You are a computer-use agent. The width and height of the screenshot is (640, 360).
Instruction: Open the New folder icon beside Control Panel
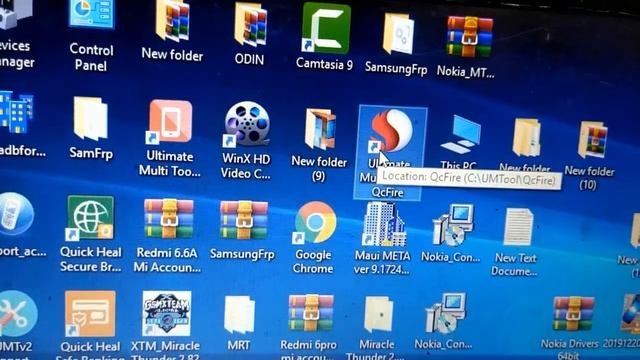point(172,32)
